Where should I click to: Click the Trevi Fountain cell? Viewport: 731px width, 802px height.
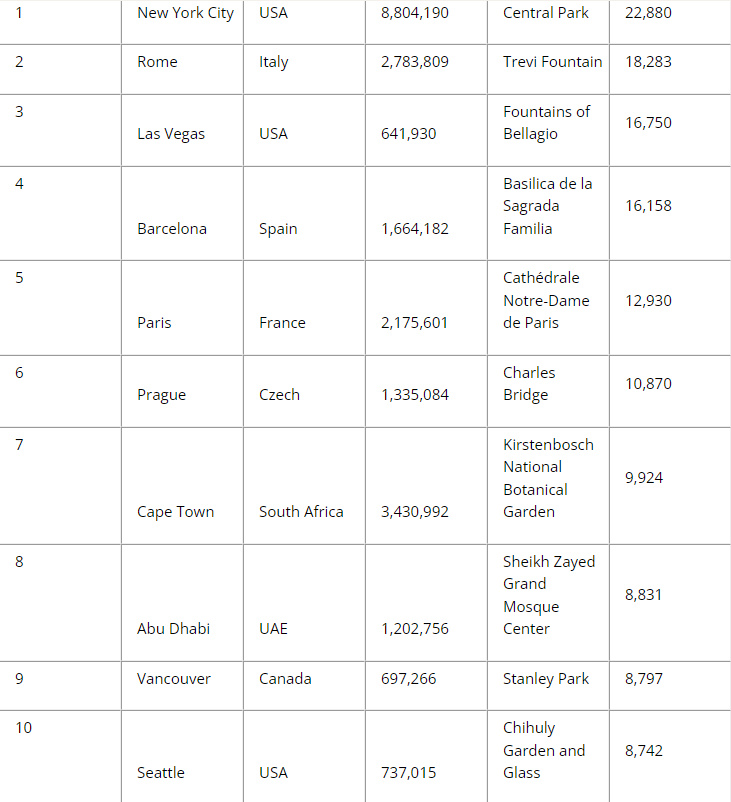pyautogui.click(x=552, y=62)
